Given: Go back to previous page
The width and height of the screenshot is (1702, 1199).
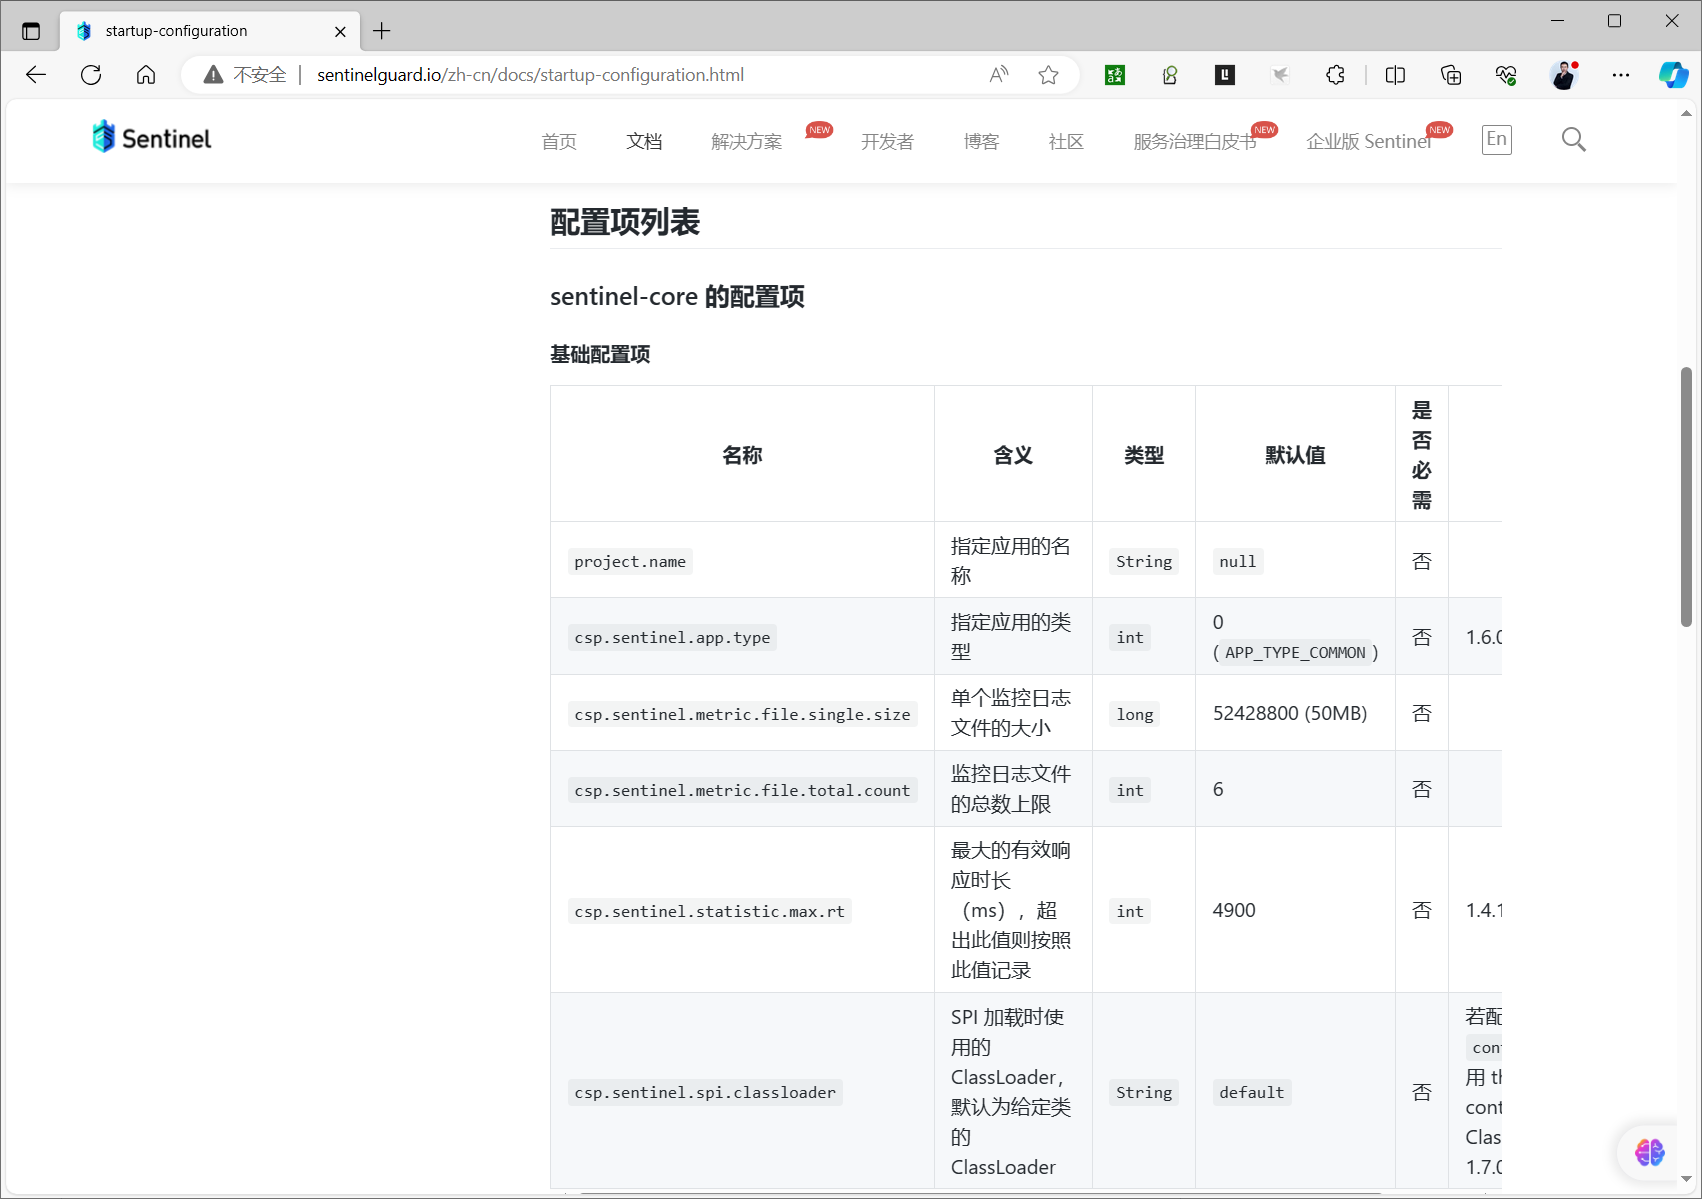Looking at the screenshot, I should click(36, 75).
